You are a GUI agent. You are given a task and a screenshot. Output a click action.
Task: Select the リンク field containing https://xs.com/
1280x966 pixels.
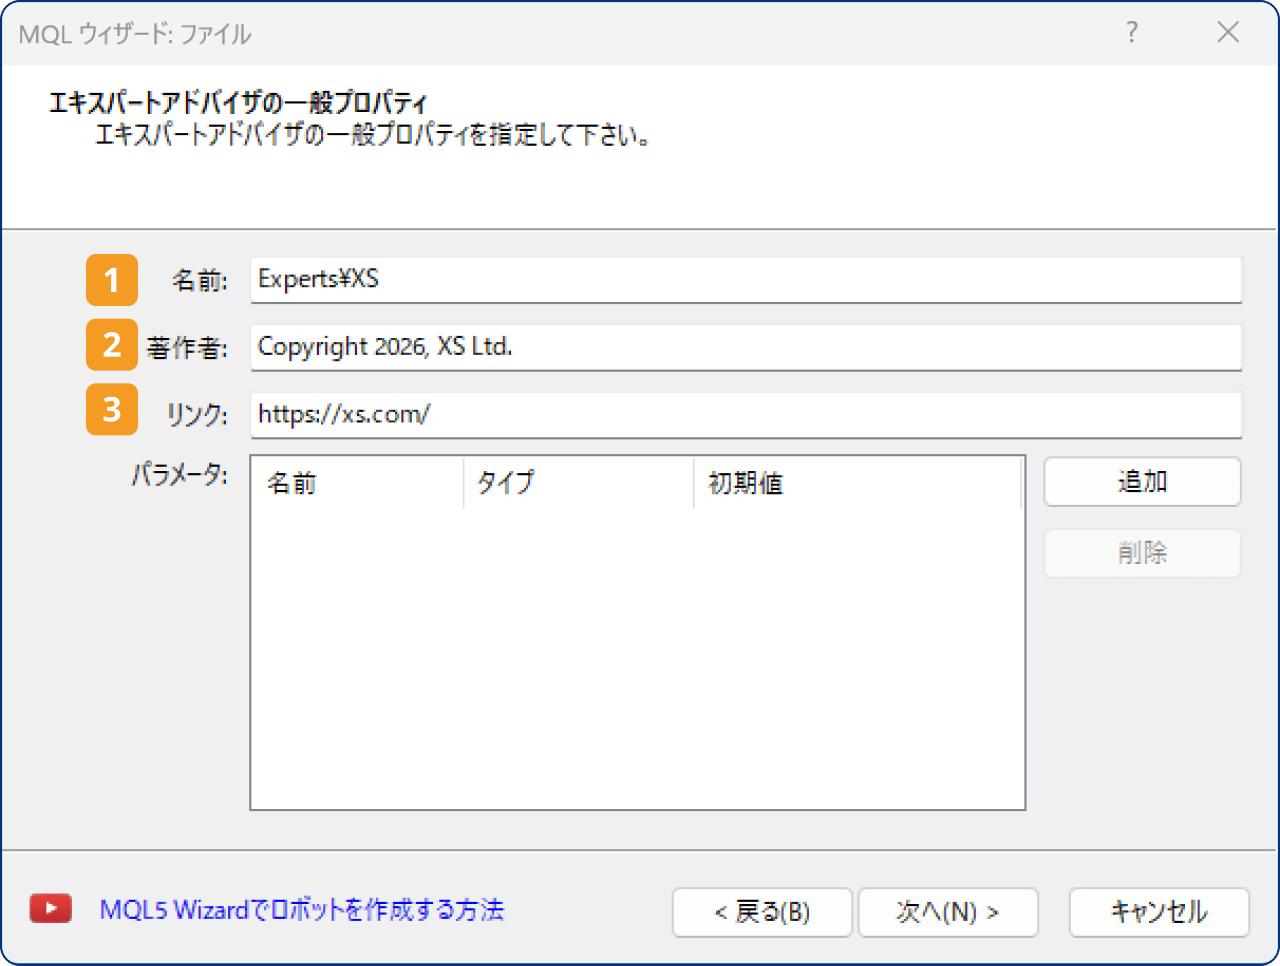pos(745,413)
